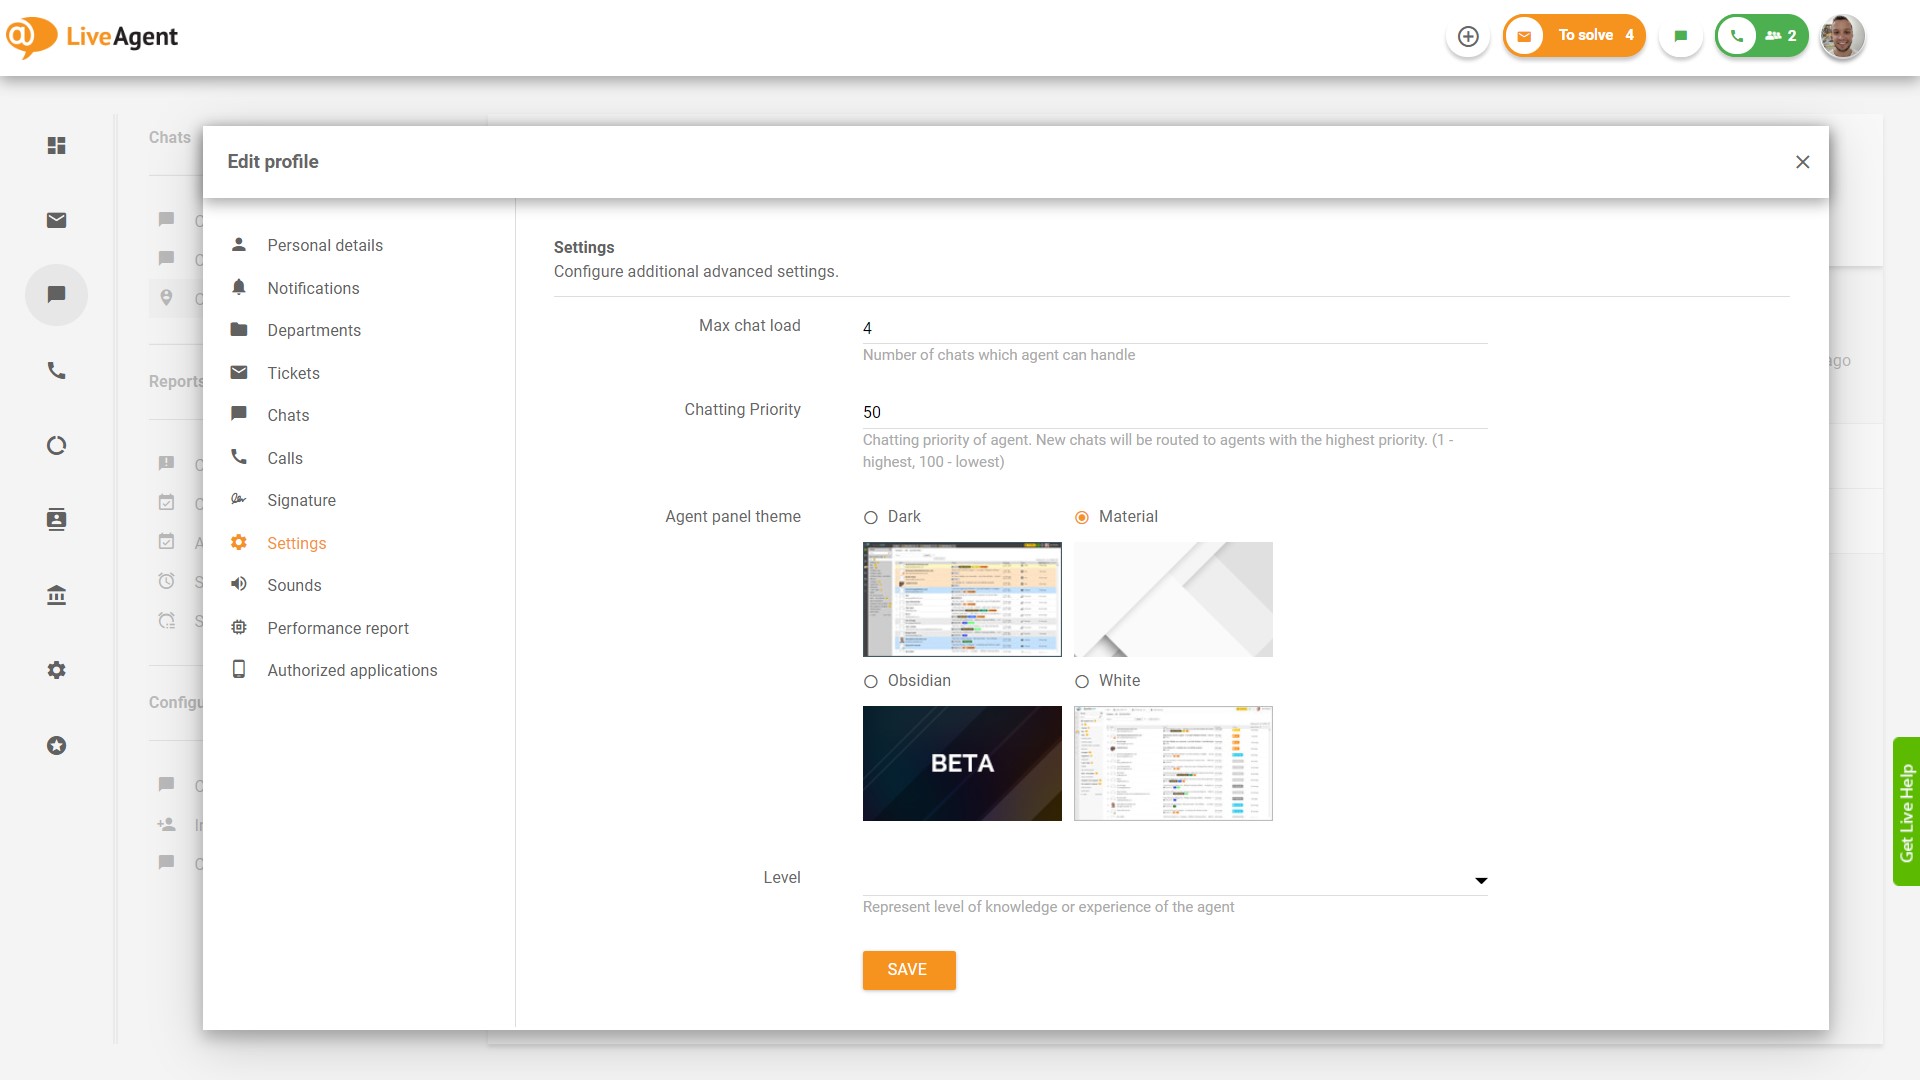This screenshot has width=1920, height=1080.
Task: Select the White theme radio button
Action: pyautogui.click(x=1081, y=680)
